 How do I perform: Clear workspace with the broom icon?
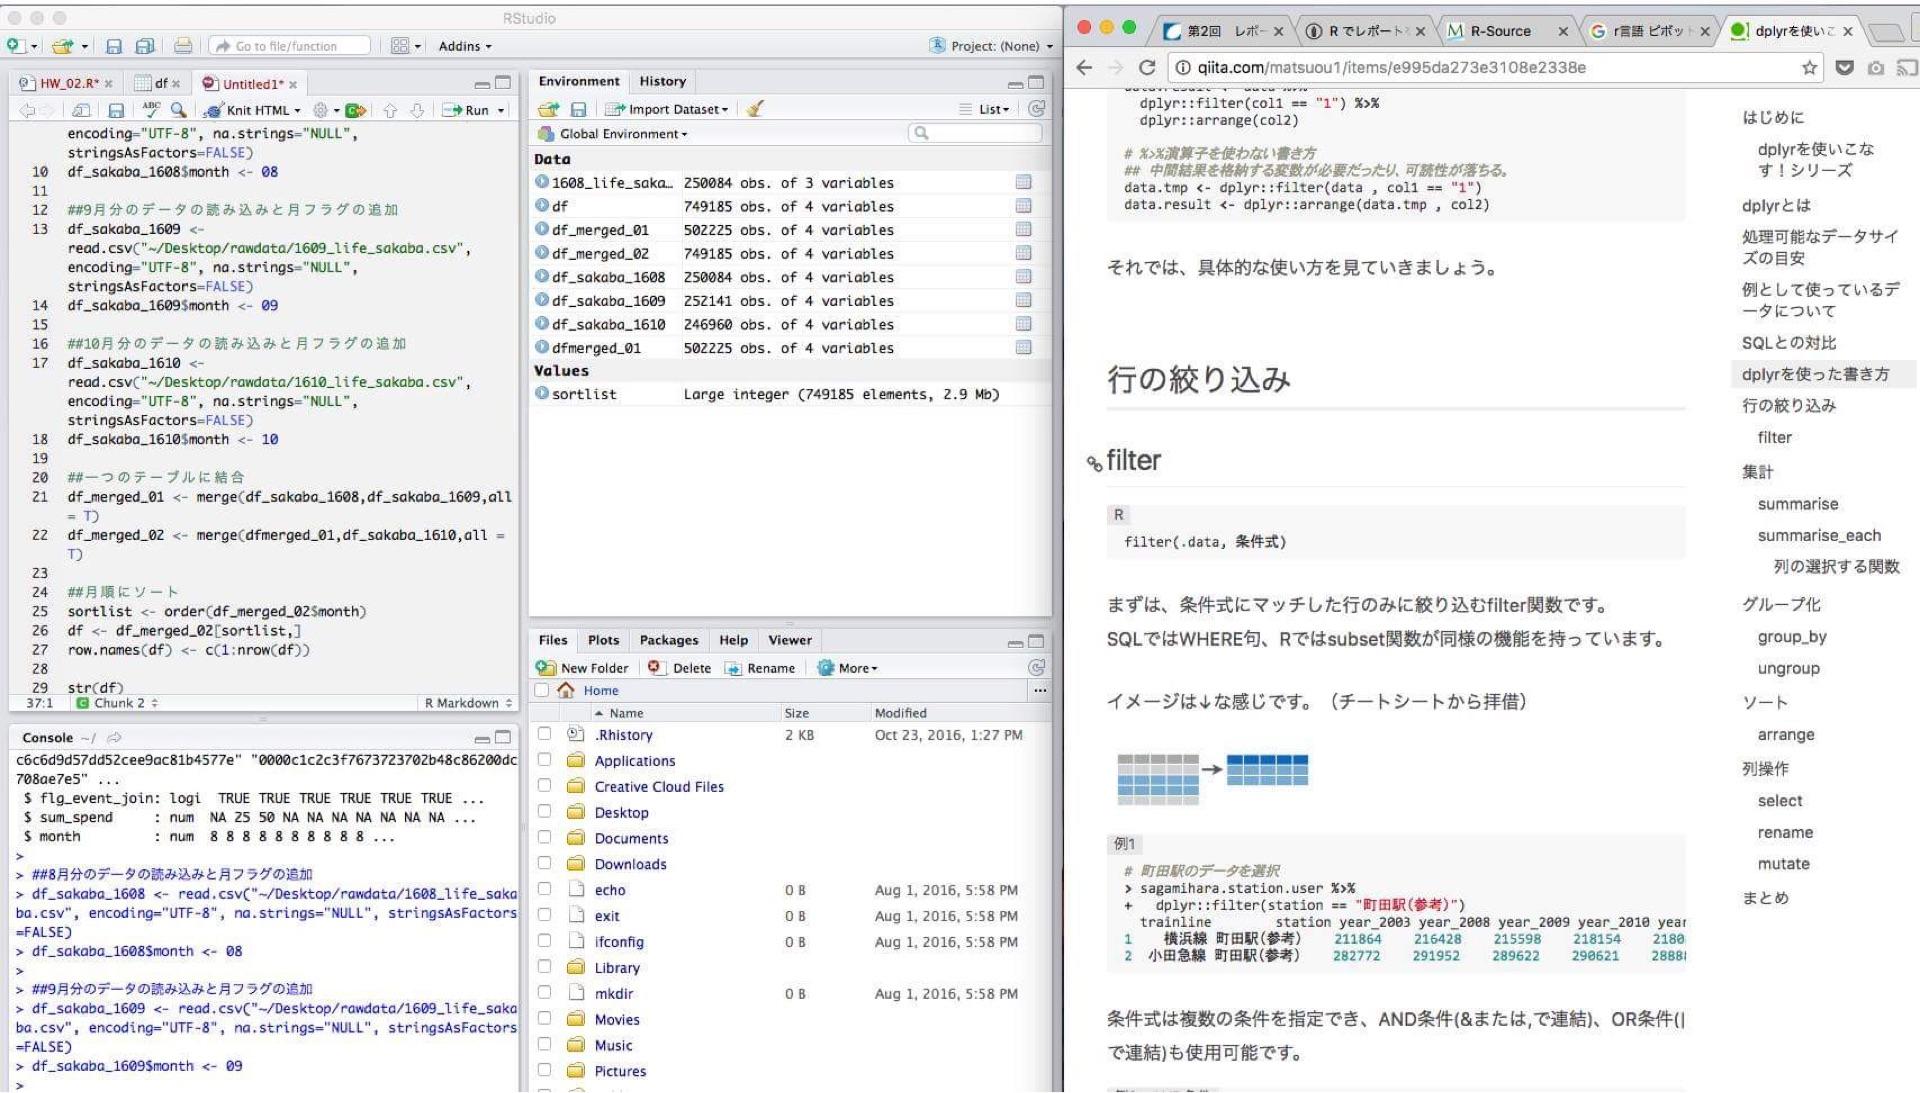click(x=755, y=109)
